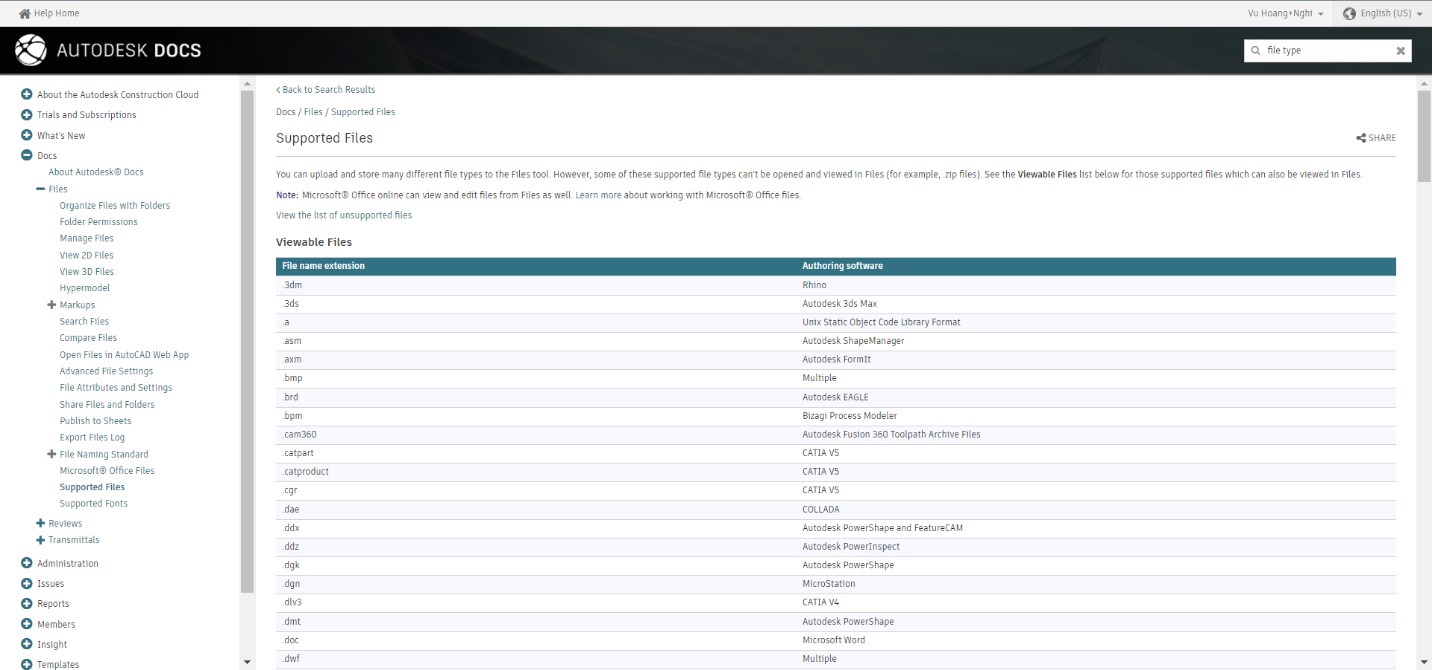Collapse the Files subsection
Image resolution: width=1432 pixels, height=670 pixels.
[40, 189]
